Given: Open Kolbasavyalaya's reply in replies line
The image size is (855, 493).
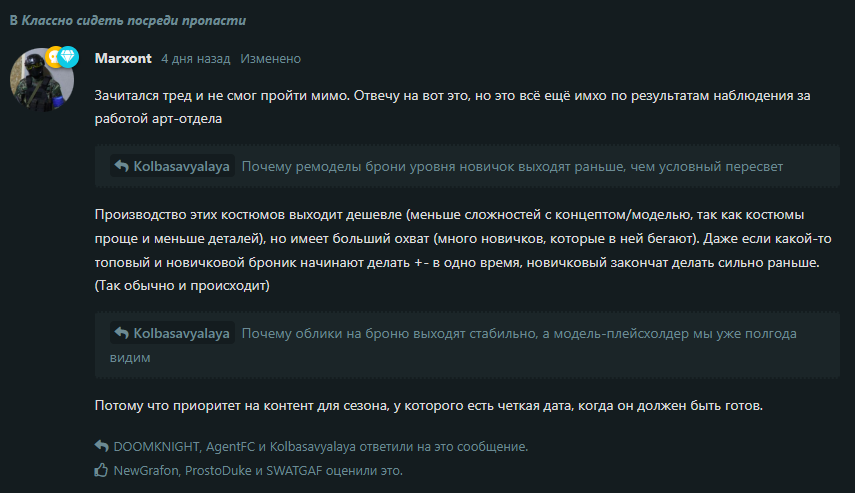Looking at the screenshot, I should point(312,447).
